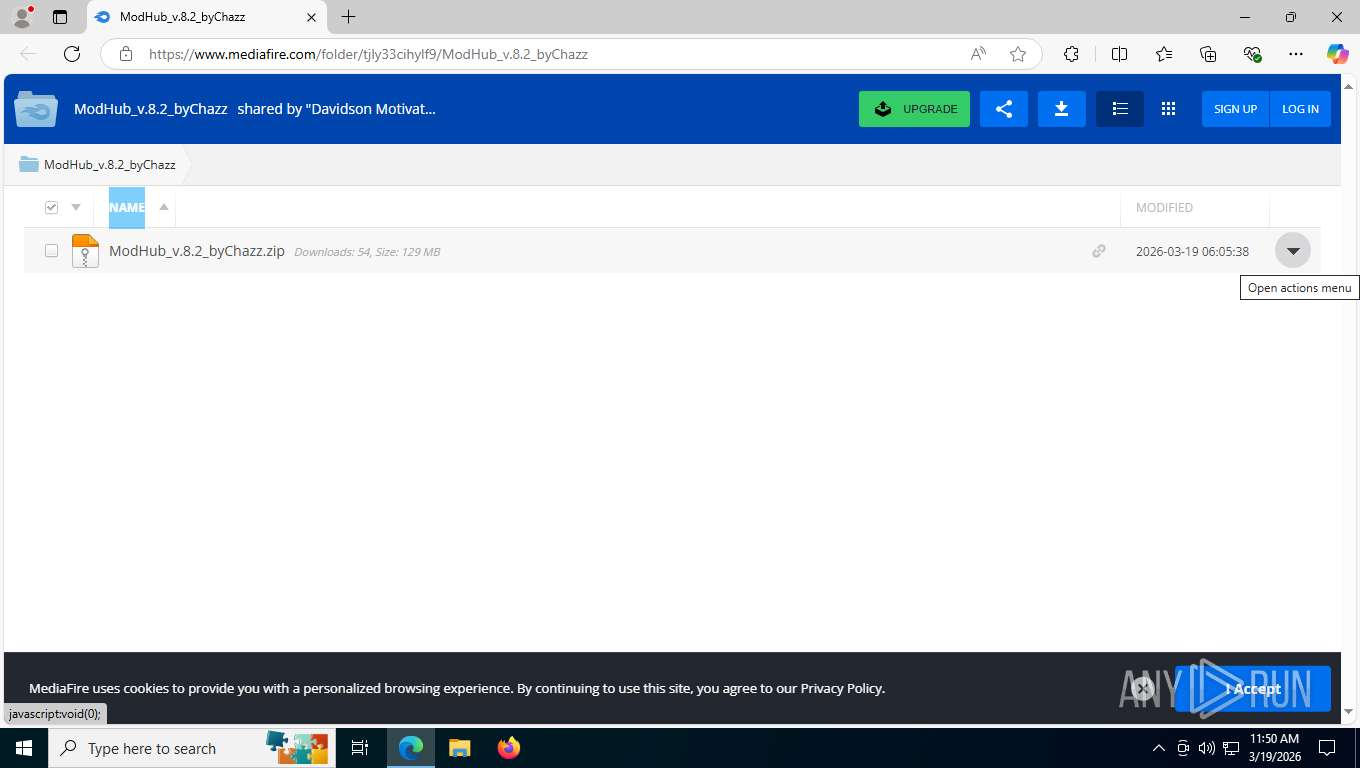This screenshot has width=1360, height=768.
Task: Open the volume control tray icon
Action: (x=1207, y=748)
